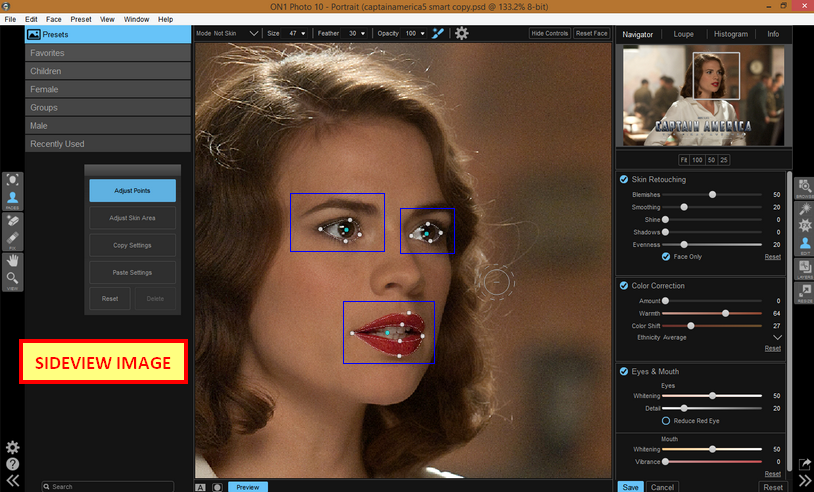Select the Hand pan tool
814x492 pixels.
point(12,261)
